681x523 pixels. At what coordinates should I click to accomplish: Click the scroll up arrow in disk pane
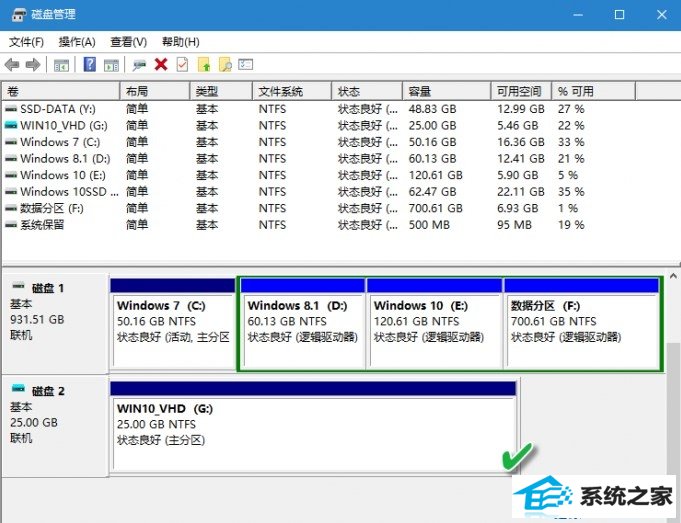[x=673, y=276]
